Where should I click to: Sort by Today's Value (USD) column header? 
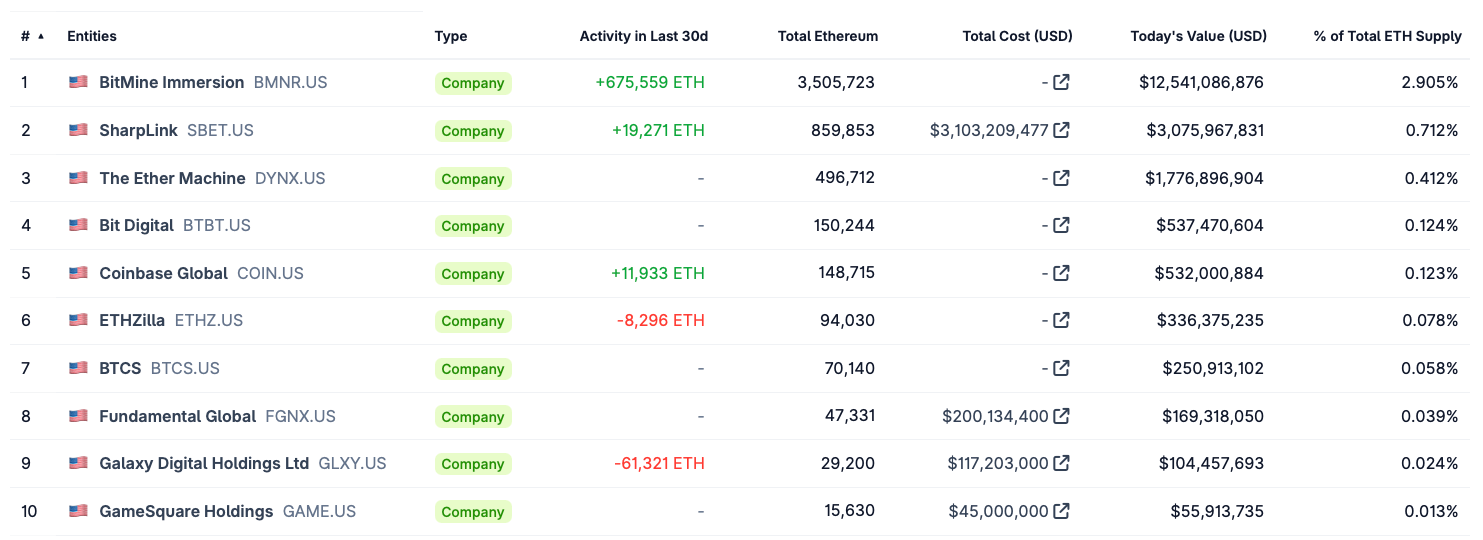[1198, 36]
